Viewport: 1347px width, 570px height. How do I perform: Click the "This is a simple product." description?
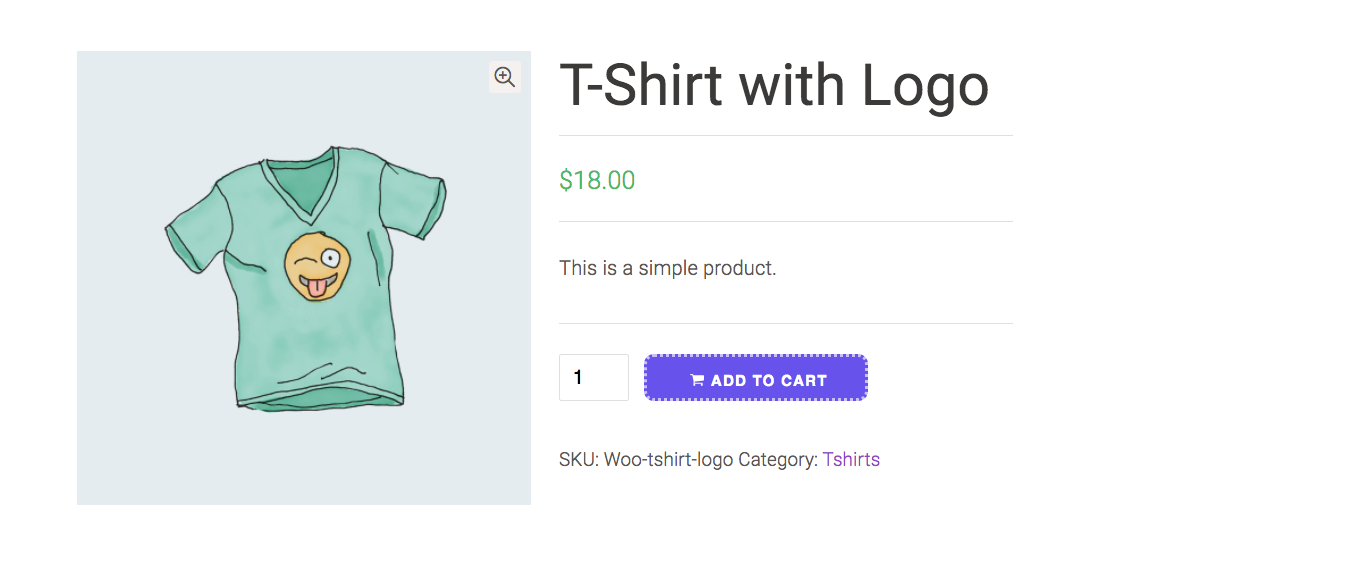(x=667, y=268)
